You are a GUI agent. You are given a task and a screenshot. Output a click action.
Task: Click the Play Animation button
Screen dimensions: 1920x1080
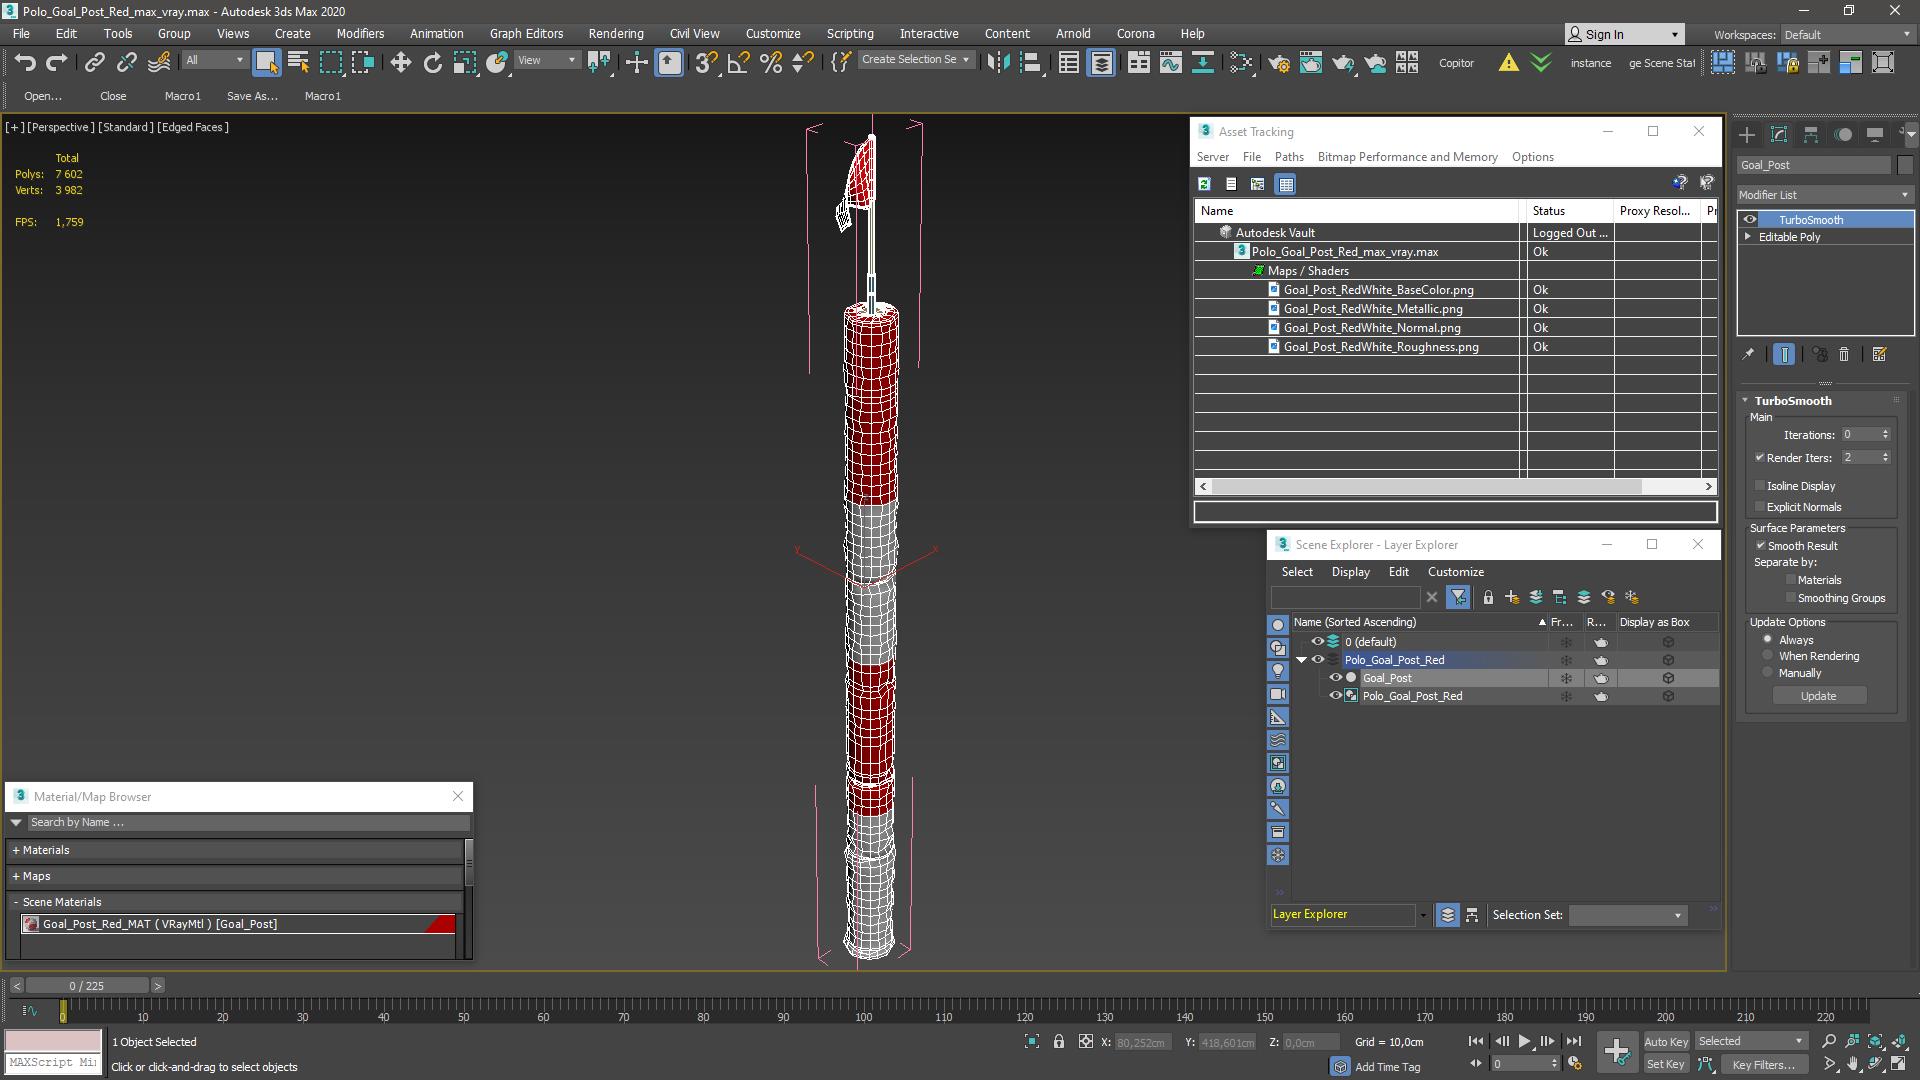coord(1524,1041)
